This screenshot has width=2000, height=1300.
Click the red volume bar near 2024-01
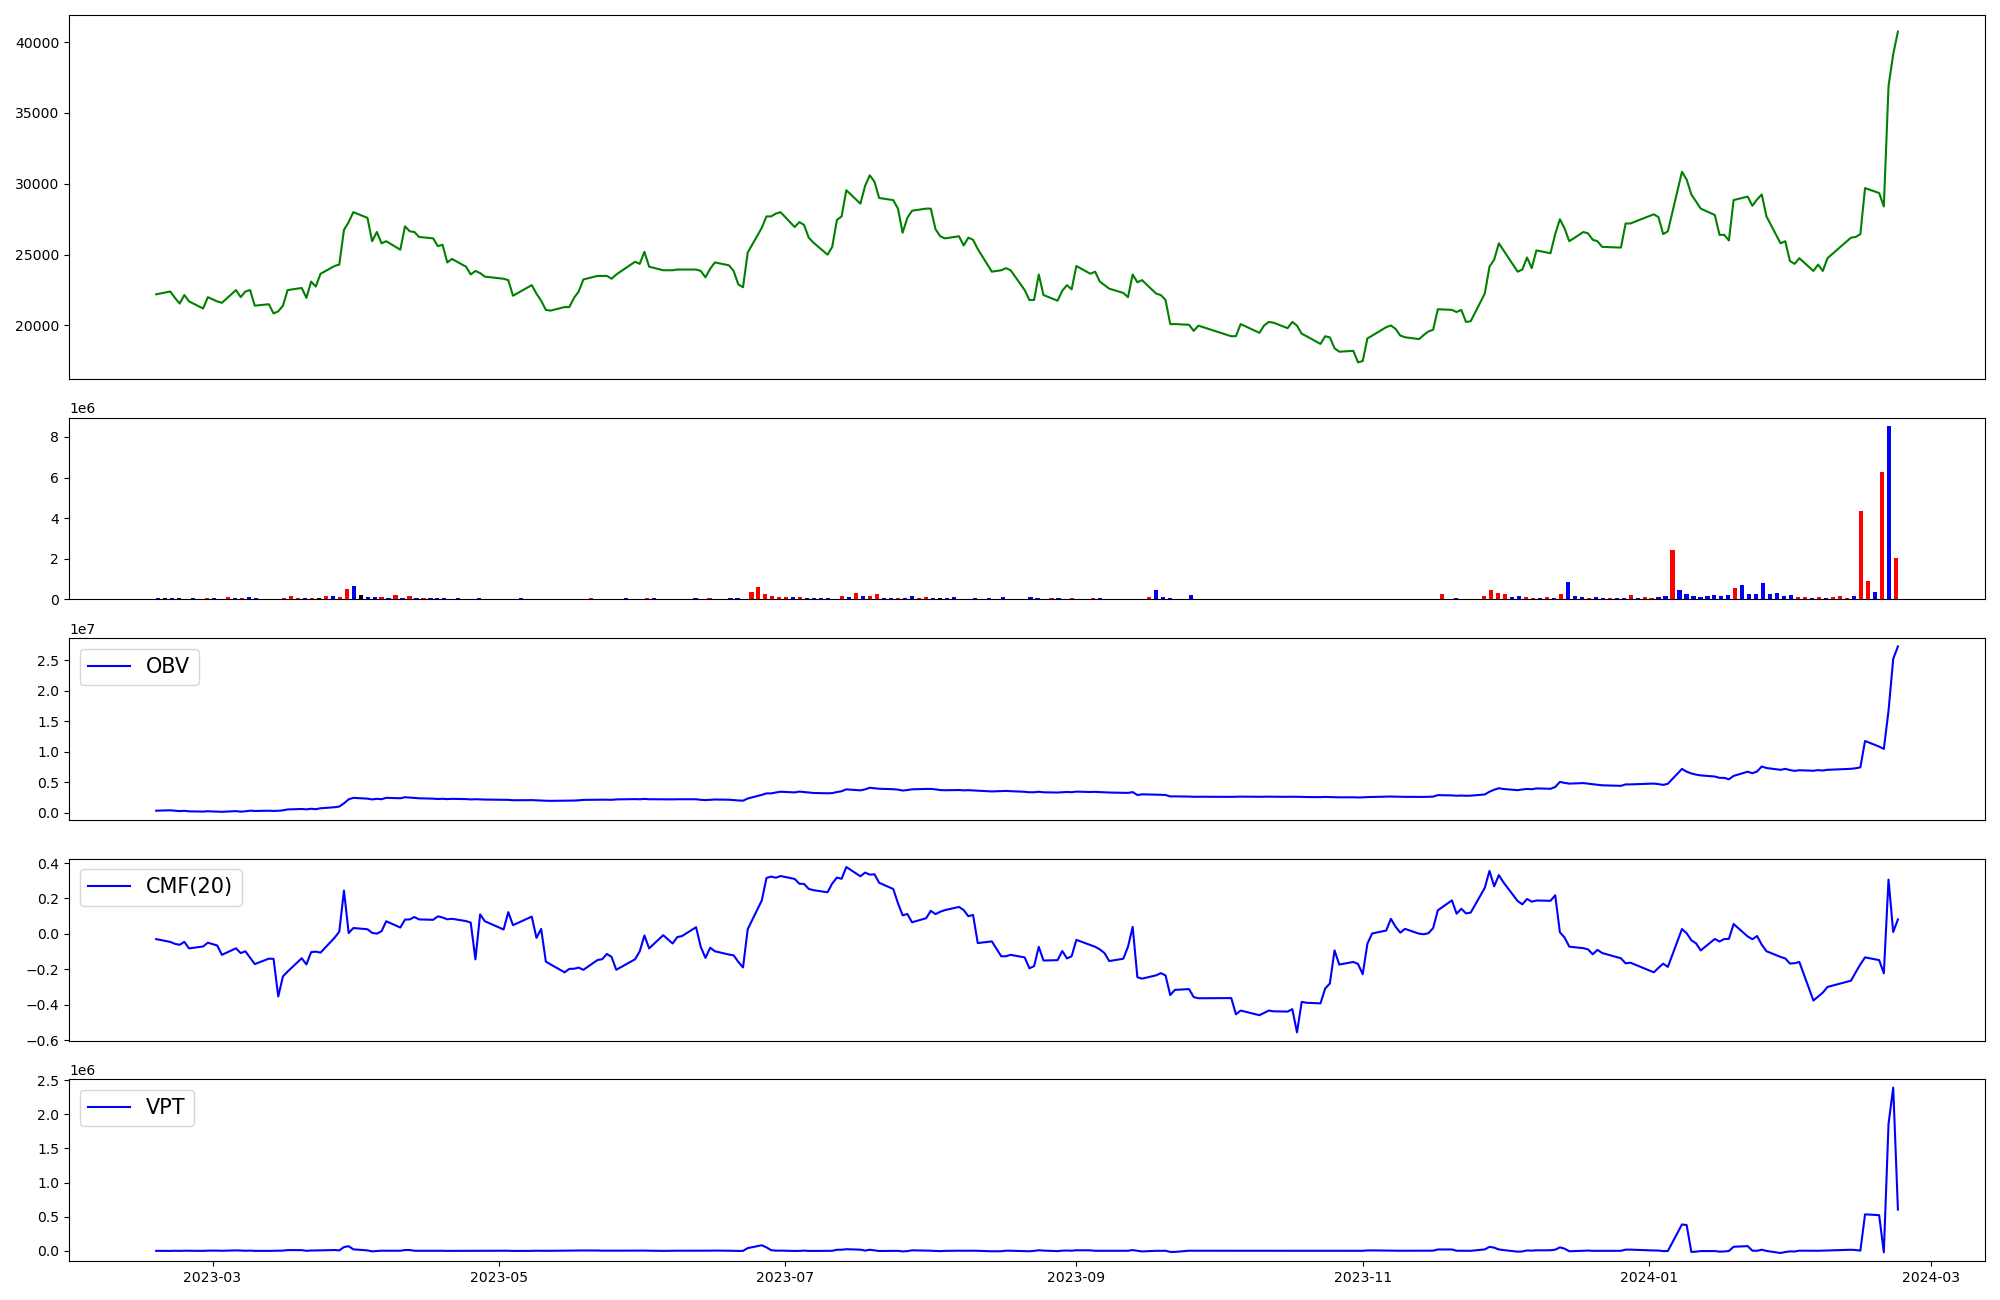(1672, 574)
